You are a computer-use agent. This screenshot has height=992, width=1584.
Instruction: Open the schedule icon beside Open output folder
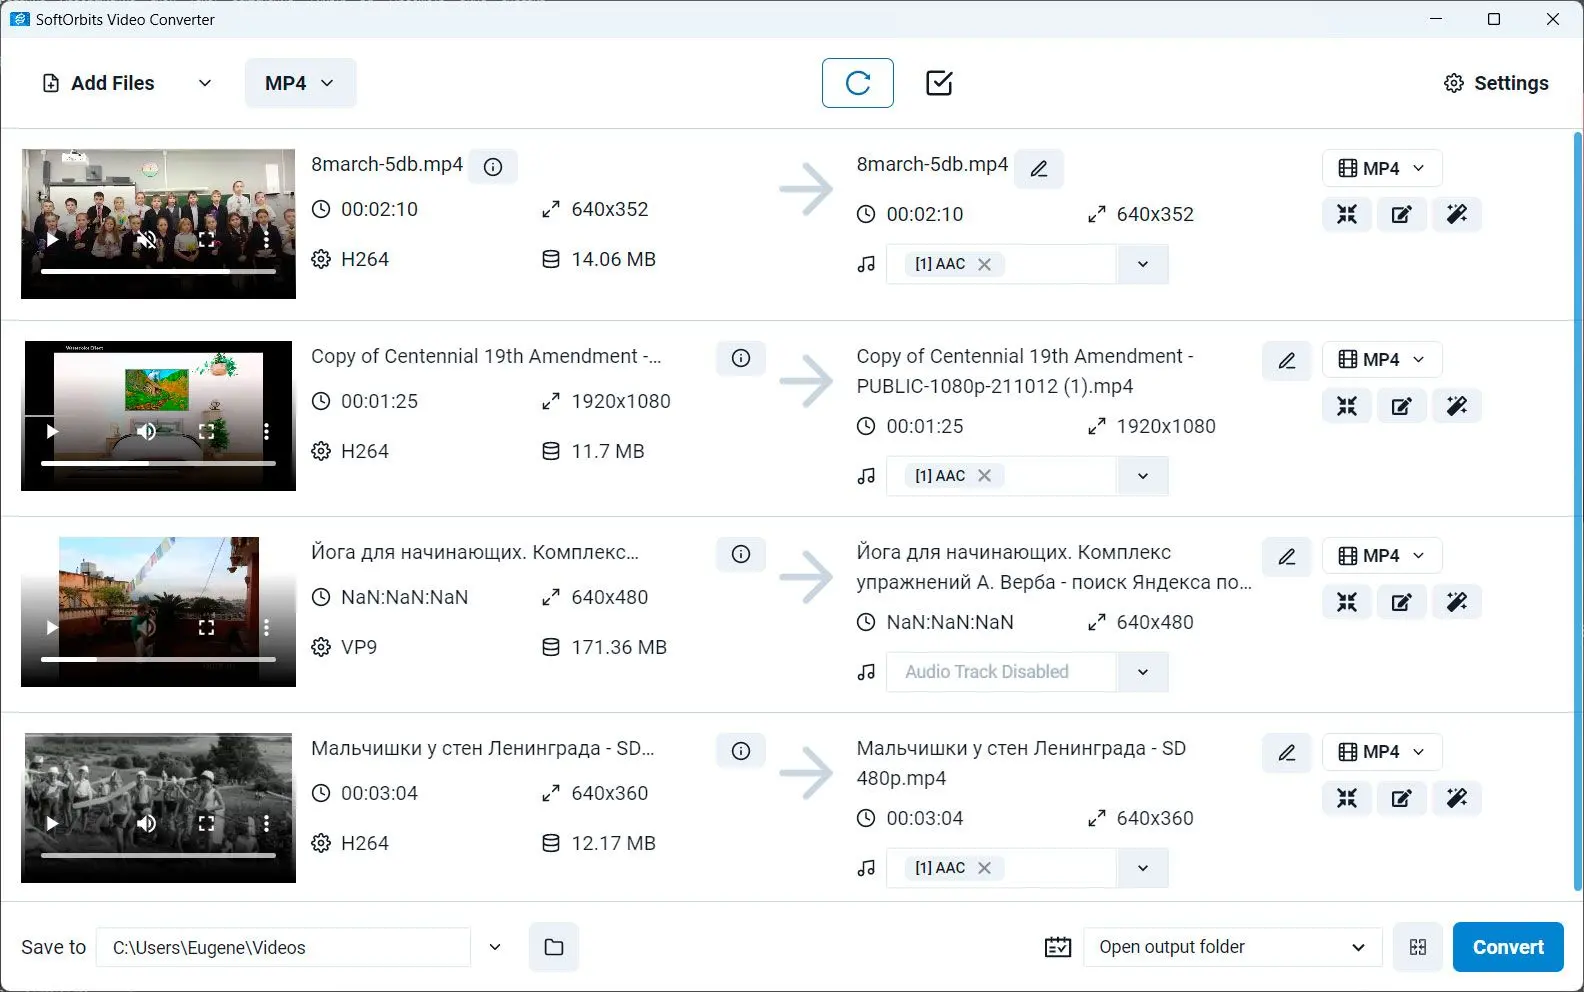point(1057,947)
